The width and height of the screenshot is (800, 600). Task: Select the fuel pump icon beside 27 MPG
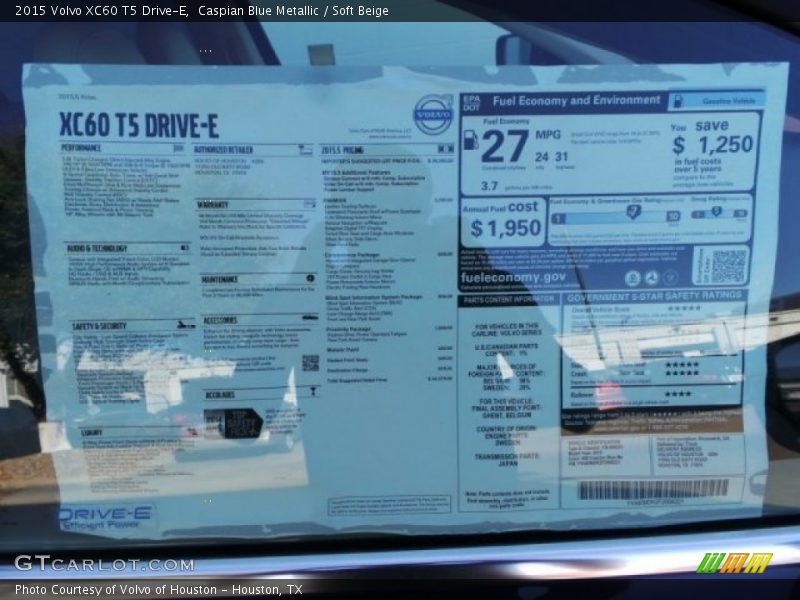[471, 141]
